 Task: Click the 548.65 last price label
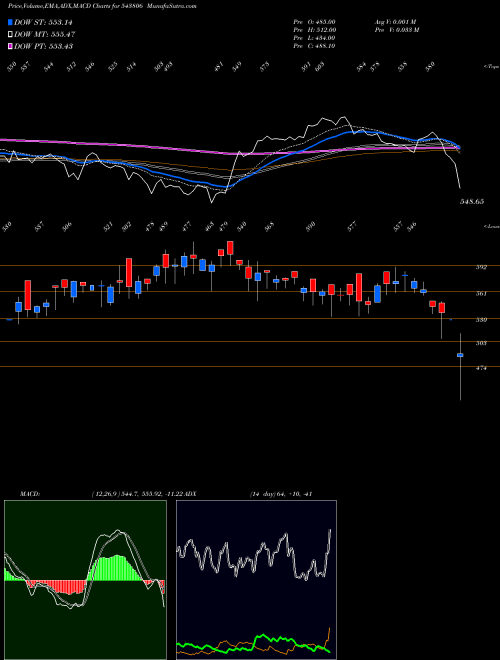pyautogui.click(x=472, y=202)
